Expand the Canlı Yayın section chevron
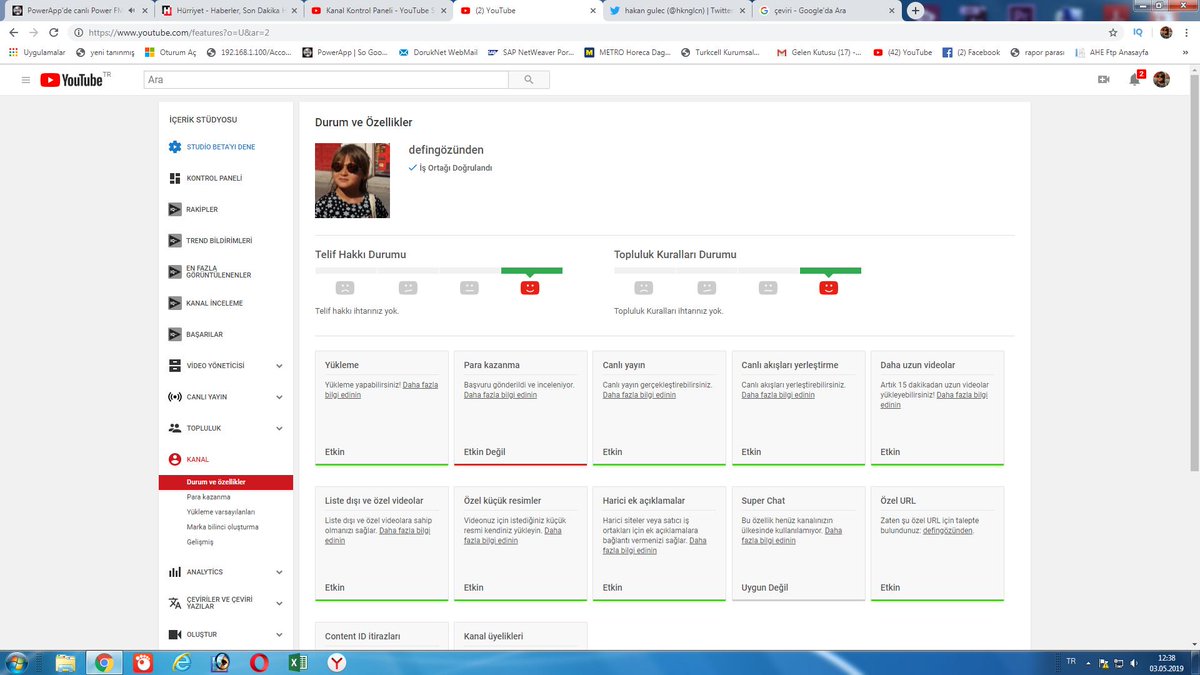Screen dimensions: 1200x675 point(279,397)
